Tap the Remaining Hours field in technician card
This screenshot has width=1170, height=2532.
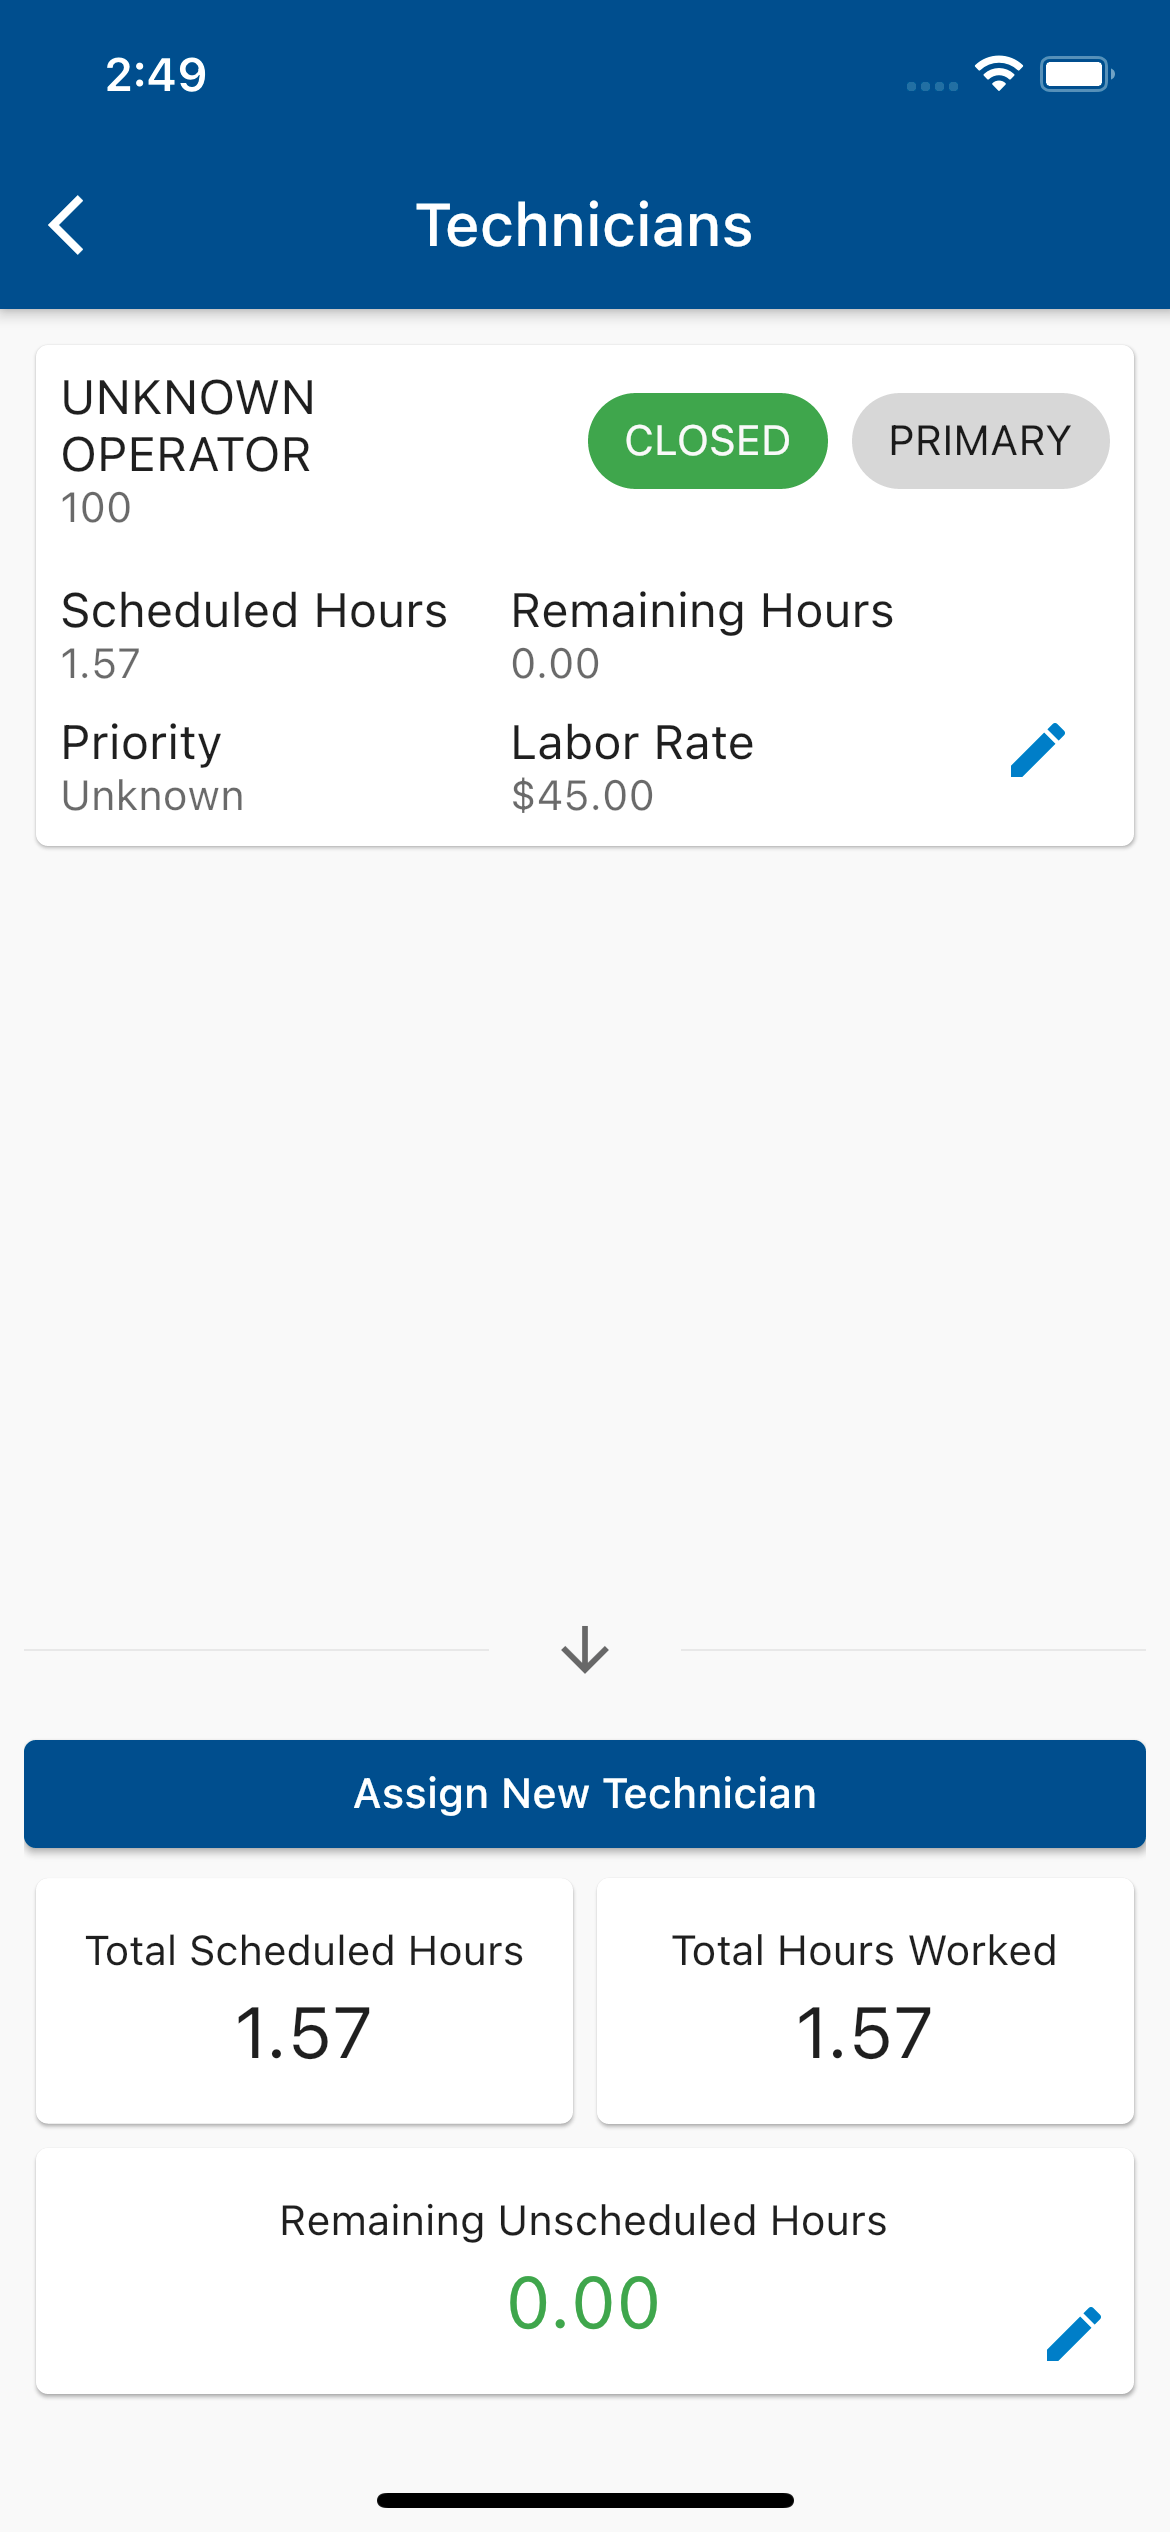coord(702,636)
